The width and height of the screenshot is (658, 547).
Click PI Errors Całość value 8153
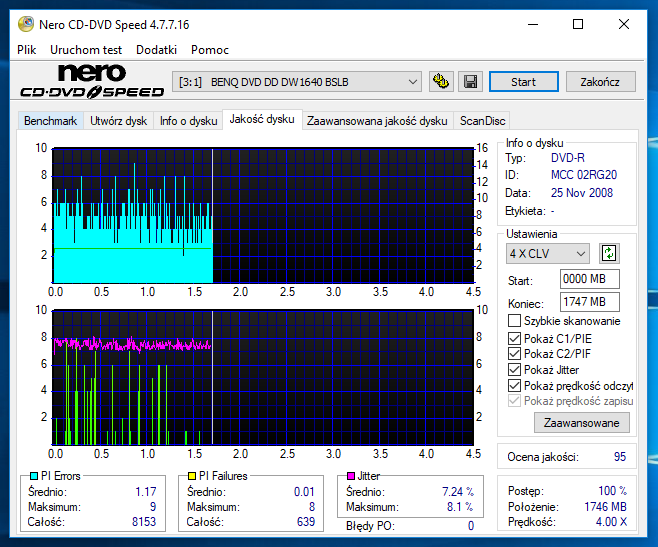pos(144,521)
